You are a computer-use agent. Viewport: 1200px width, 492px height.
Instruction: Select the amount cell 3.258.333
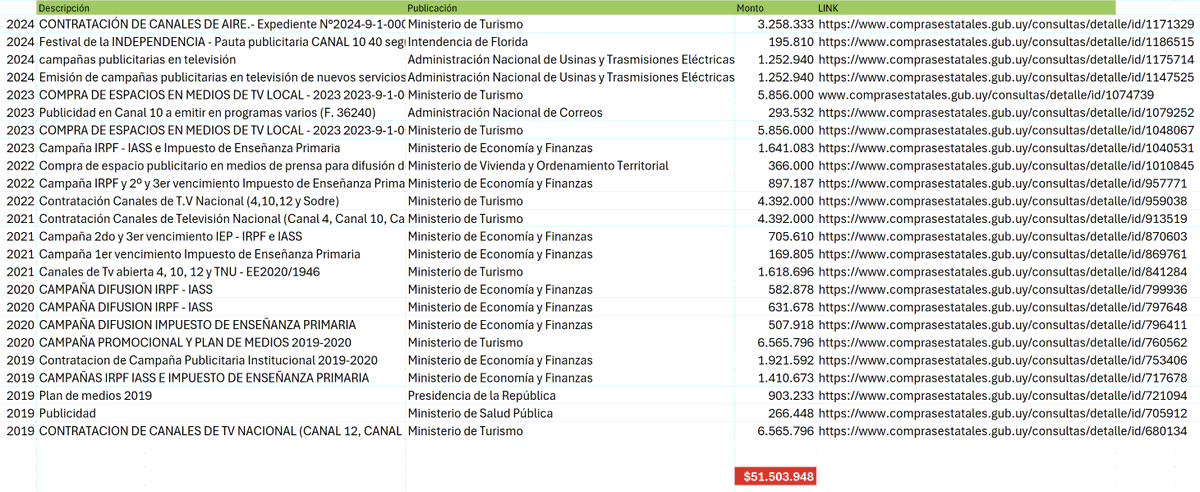pos(775,23)
